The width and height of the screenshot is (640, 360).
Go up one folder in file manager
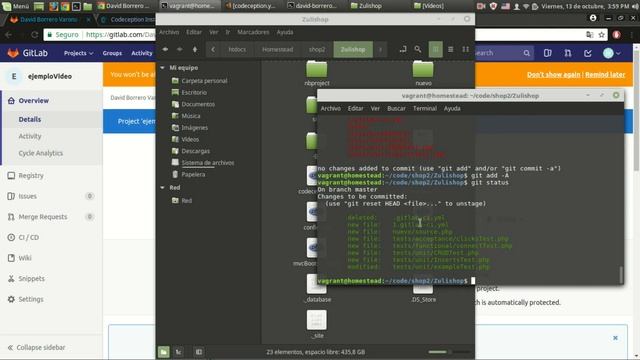pyautogui.click(x=195, y=49)
